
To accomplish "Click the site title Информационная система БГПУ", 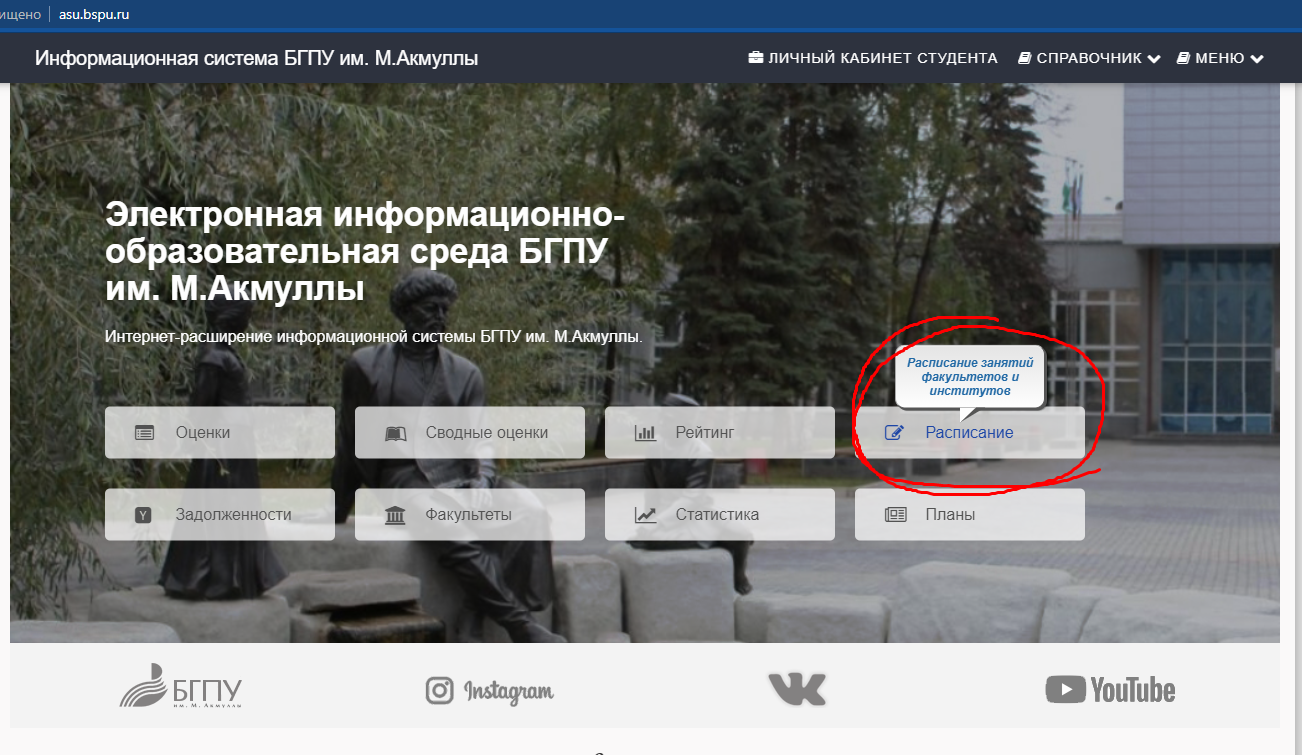I will click(256, 58).
